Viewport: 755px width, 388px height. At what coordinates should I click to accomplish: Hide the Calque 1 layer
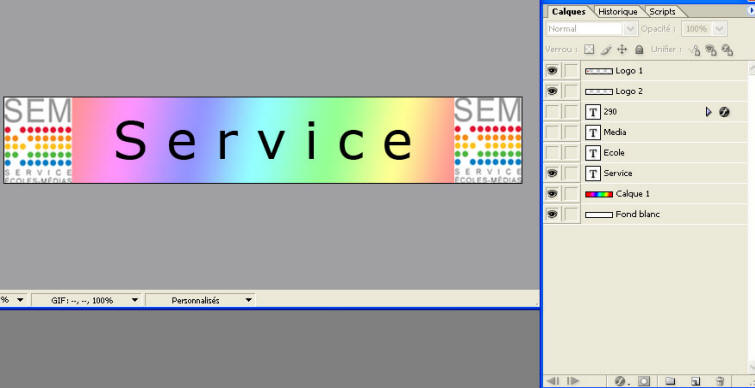552,194
